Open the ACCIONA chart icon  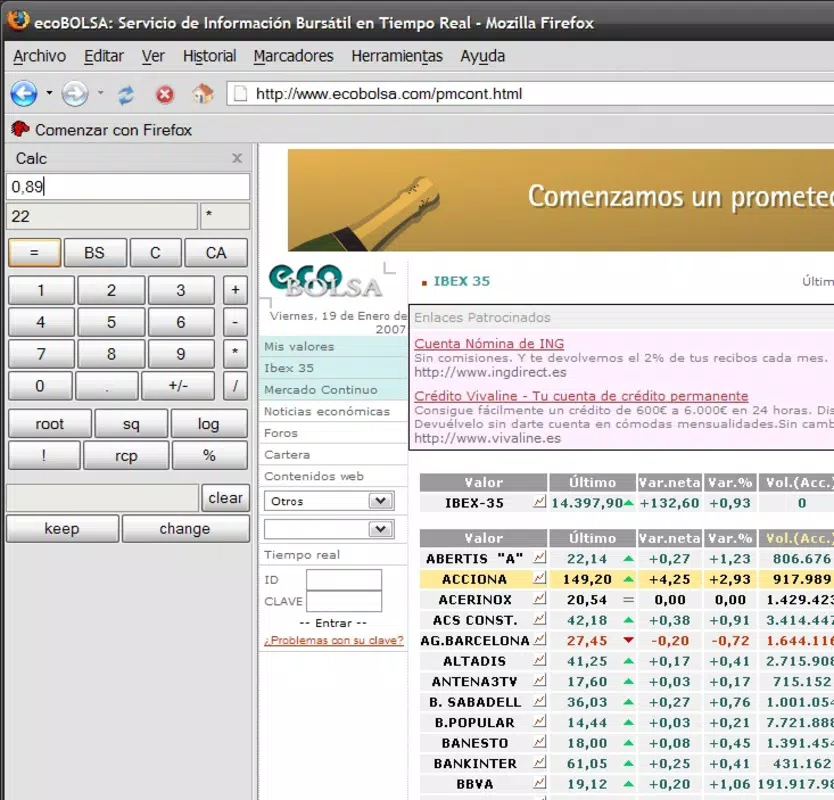[539, 578]
